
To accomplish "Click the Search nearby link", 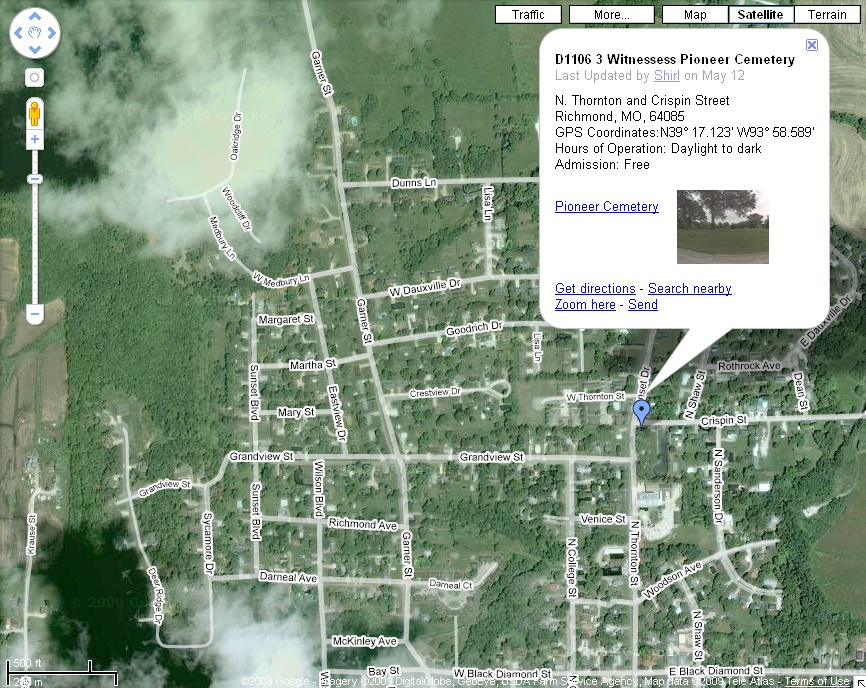I will coord(689,289).
